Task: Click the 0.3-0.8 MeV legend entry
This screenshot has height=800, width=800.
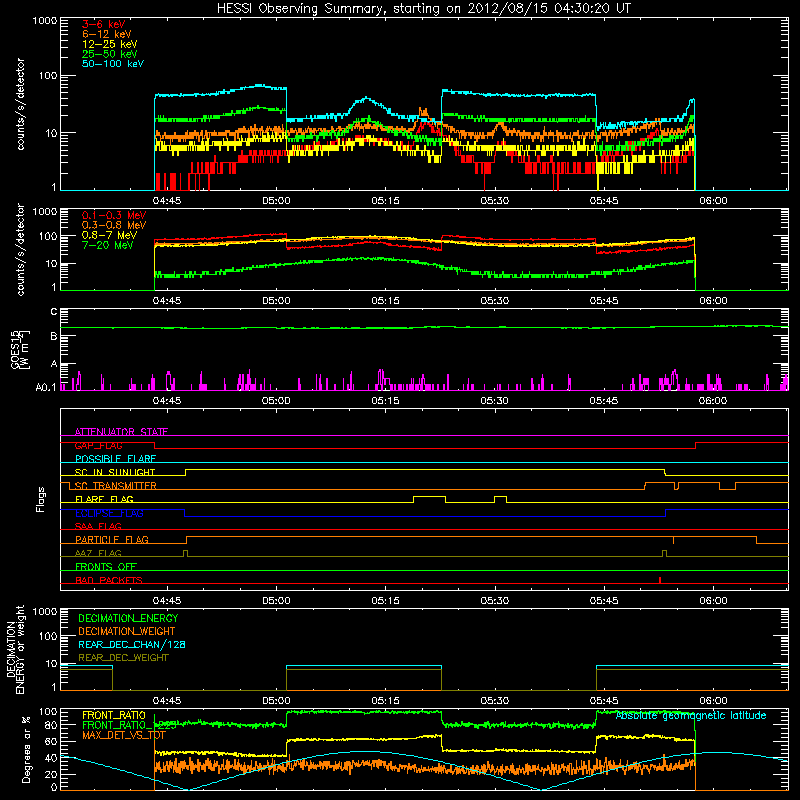Action: click(x=114, y=225)
